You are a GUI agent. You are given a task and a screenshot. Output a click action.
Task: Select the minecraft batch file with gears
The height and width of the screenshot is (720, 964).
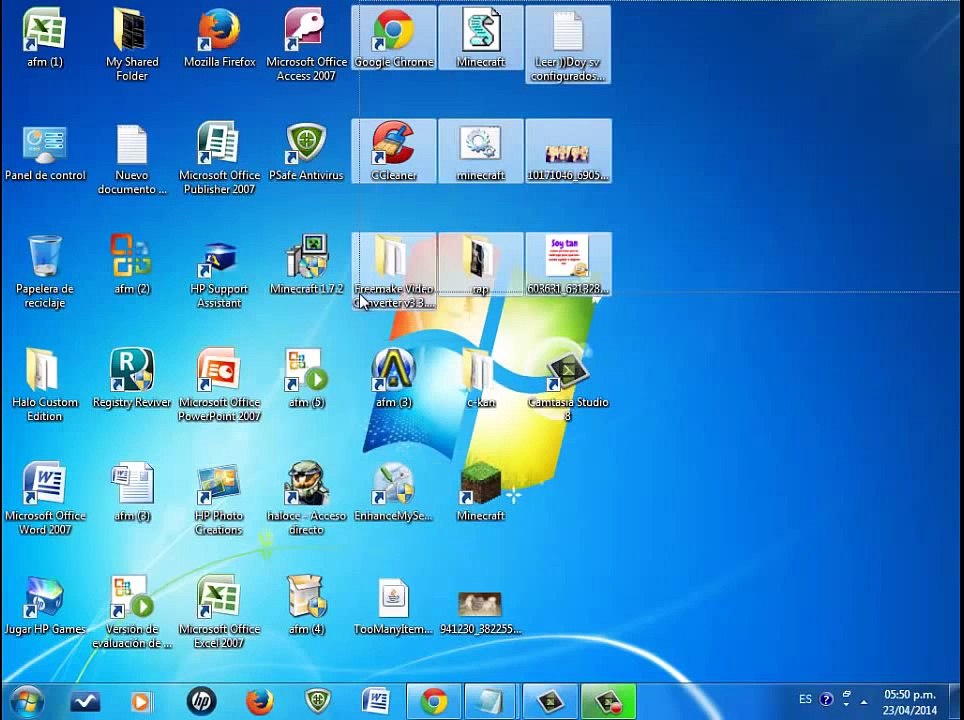tap(481, 152)
